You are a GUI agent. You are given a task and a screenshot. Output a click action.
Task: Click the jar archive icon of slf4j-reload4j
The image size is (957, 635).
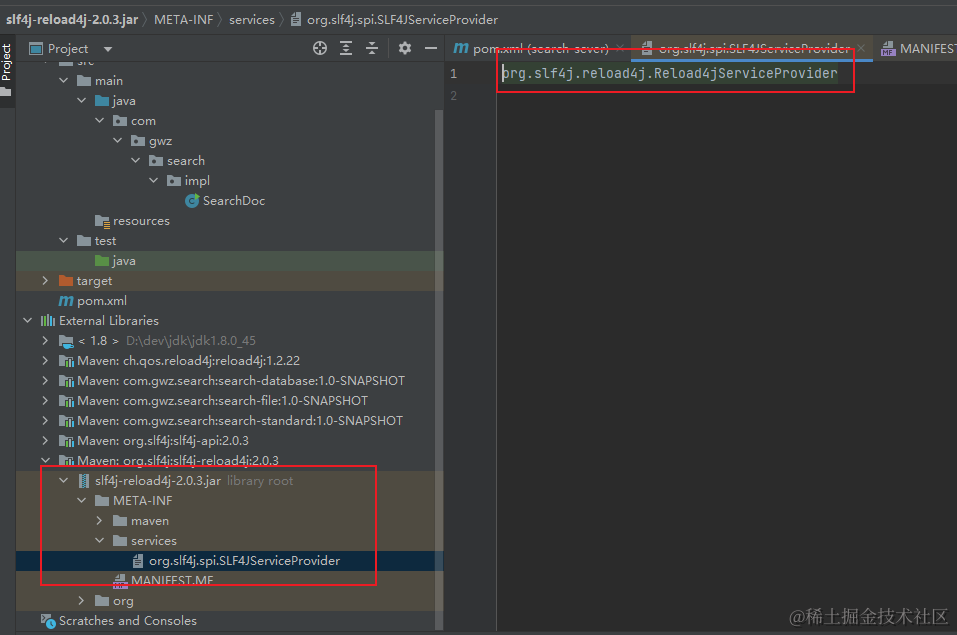click(x=84, y=481)
